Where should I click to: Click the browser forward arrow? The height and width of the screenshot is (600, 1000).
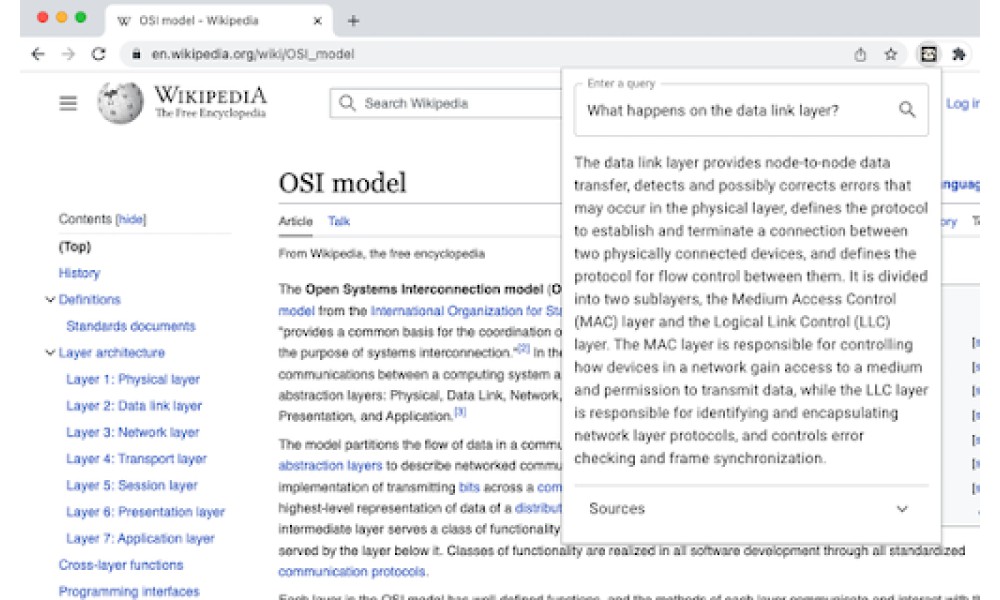click(x=68, y=54)
